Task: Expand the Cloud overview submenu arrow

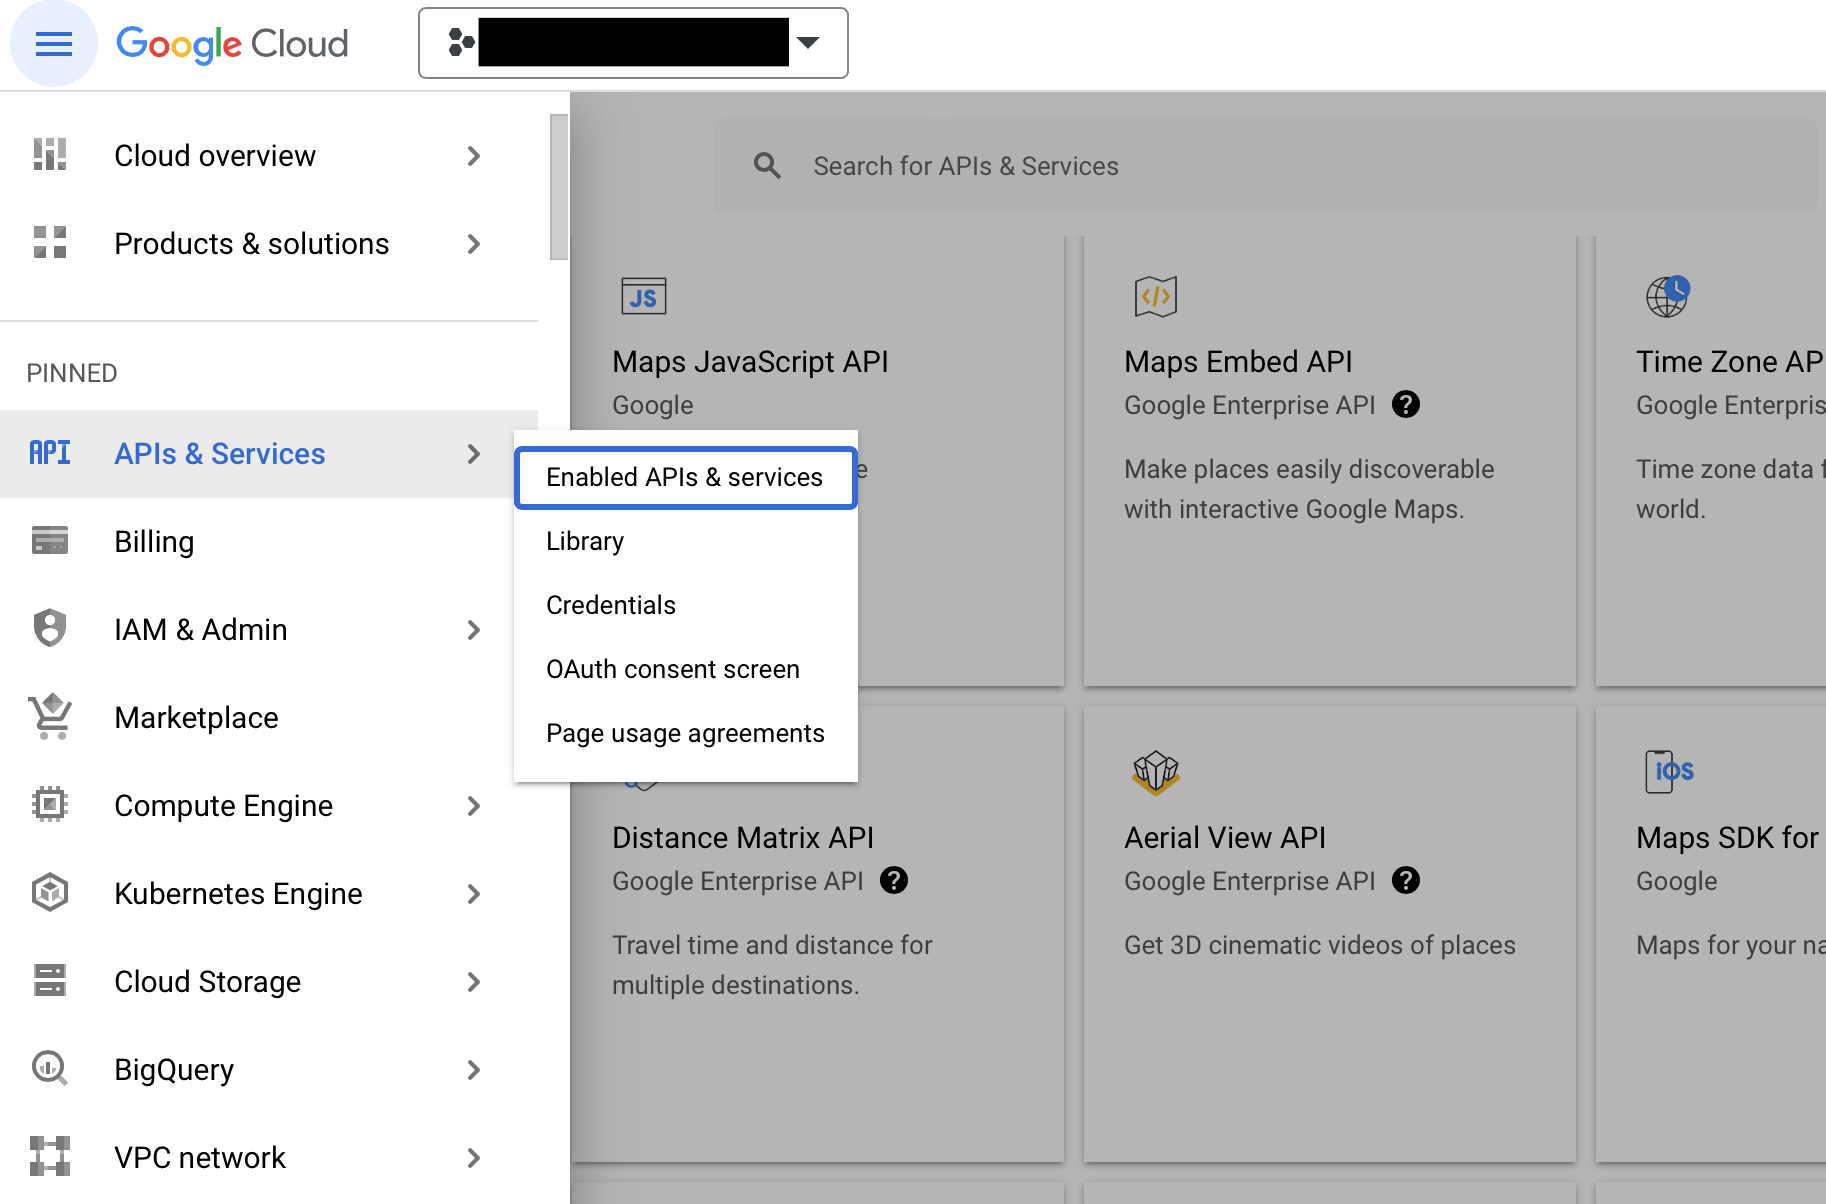Action: click(x=474, y=156)
